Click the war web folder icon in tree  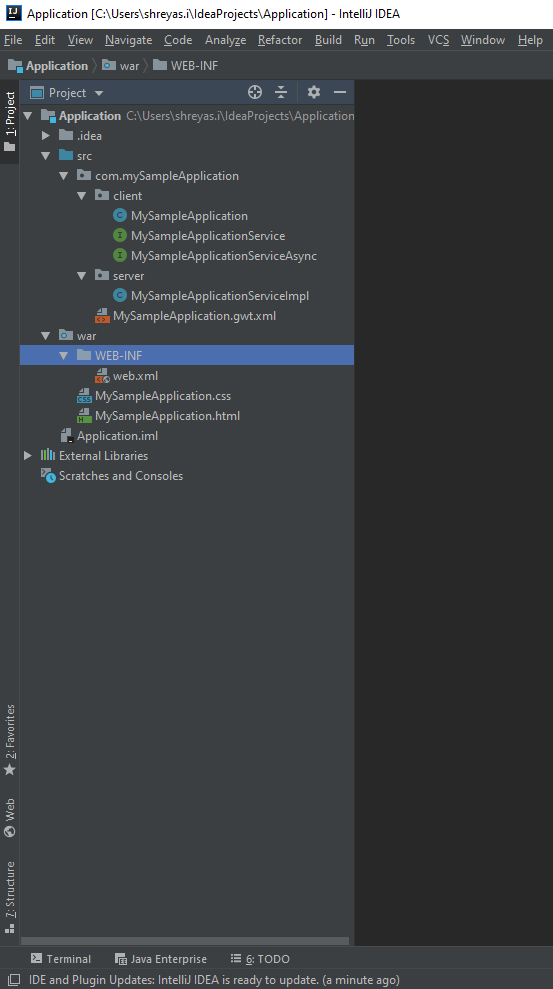66,336
